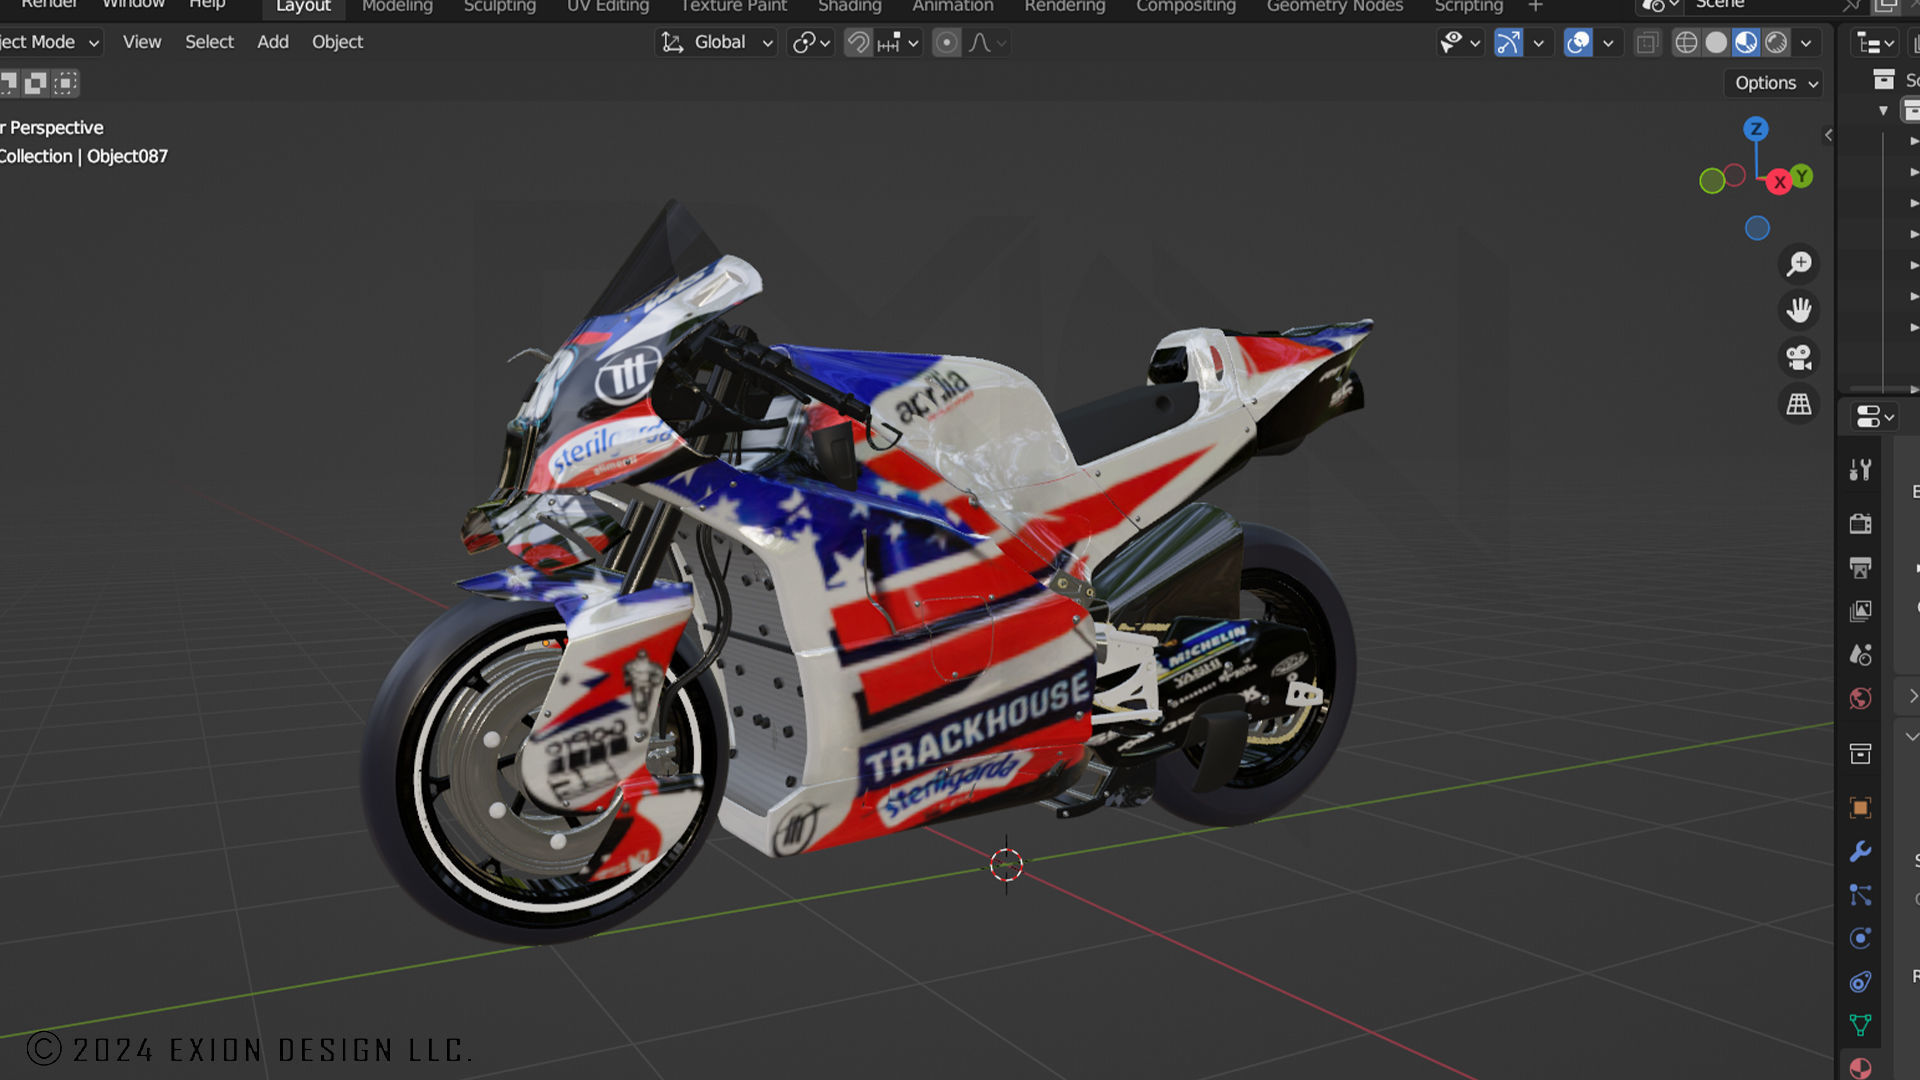Switch to the Modeling workspace tab

(x=397, y=6)
